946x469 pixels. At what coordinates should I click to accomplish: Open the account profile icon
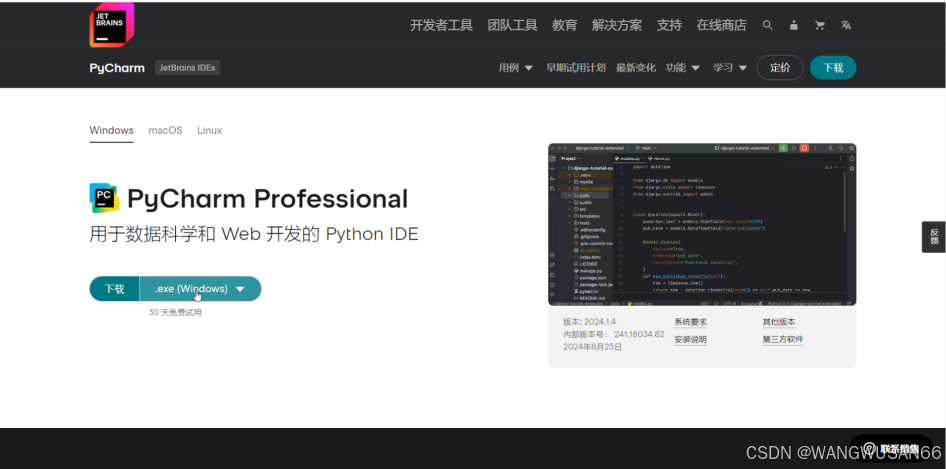click(793, 25)
